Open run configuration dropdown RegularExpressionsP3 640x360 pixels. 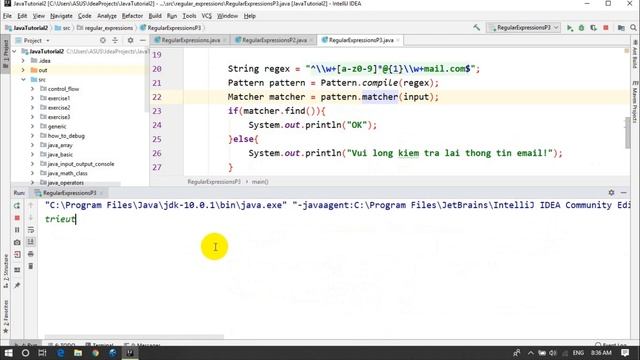click(x=524, y=28)
